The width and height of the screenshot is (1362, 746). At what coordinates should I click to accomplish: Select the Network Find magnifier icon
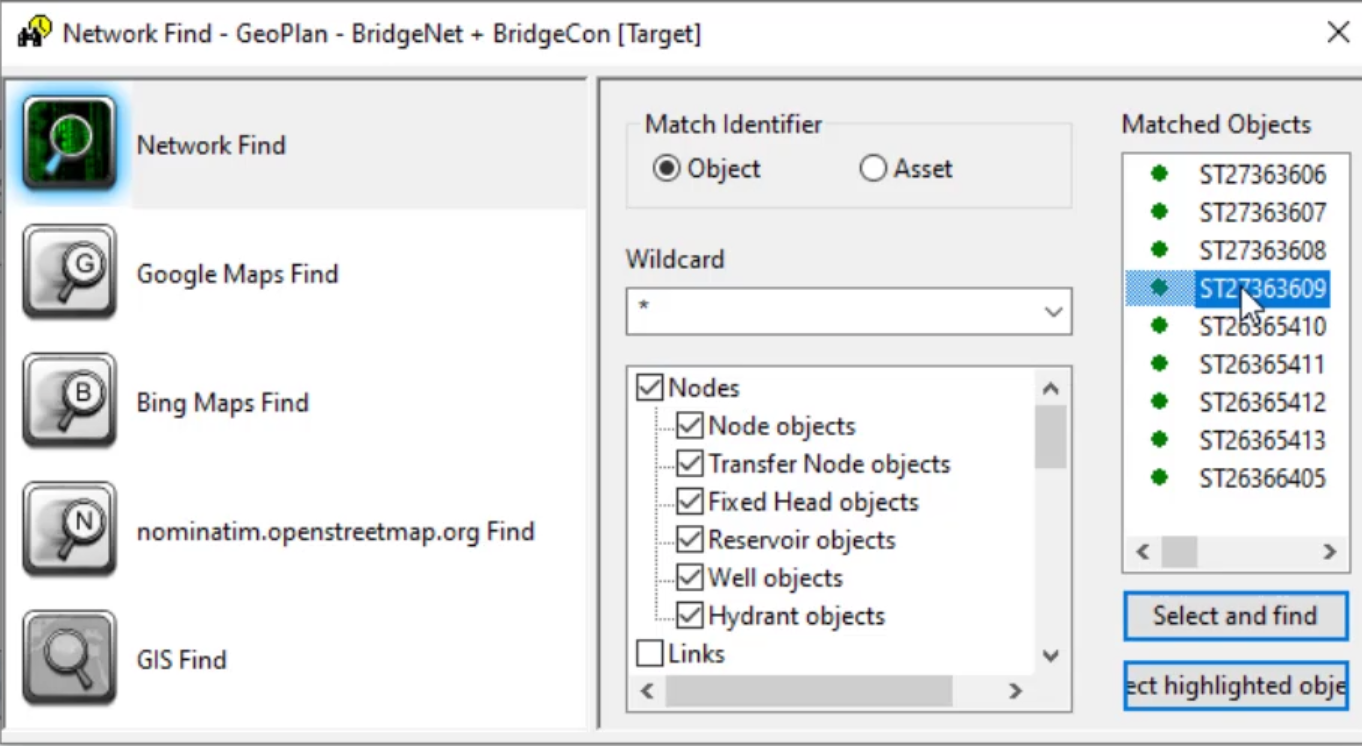tap(69, 144)
